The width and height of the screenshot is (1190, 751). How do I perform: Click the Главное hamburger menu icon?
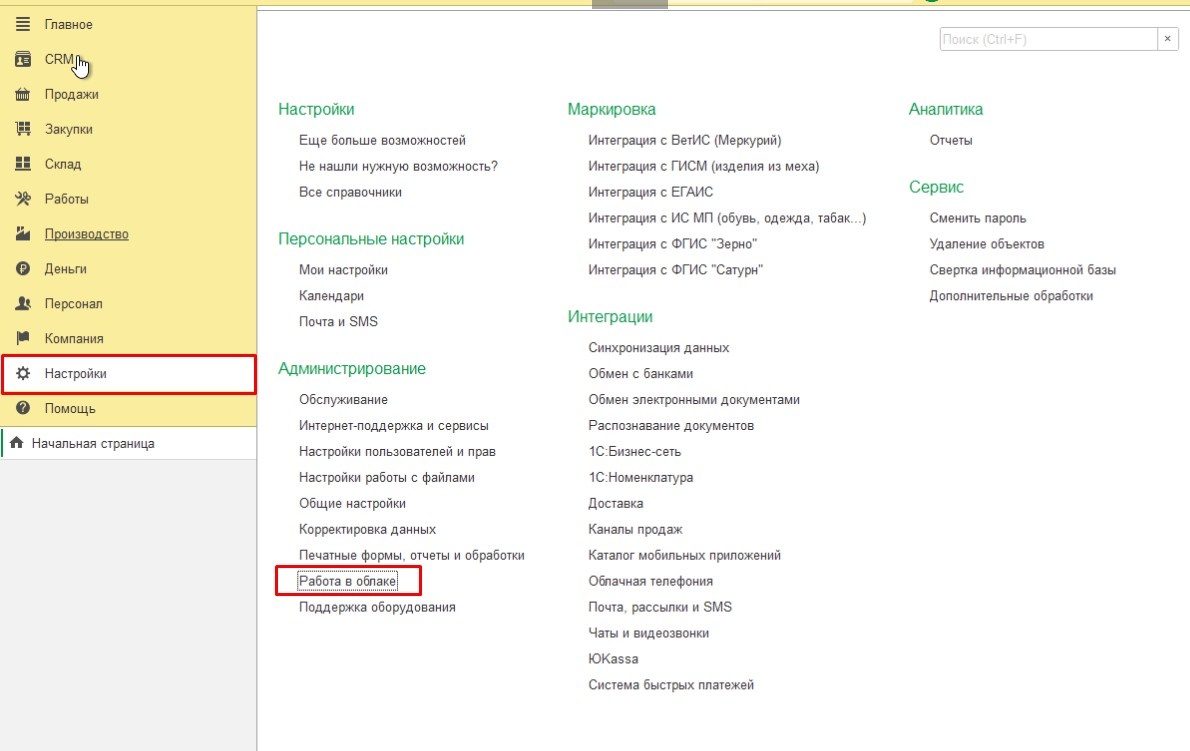click(x=23, y=24)
